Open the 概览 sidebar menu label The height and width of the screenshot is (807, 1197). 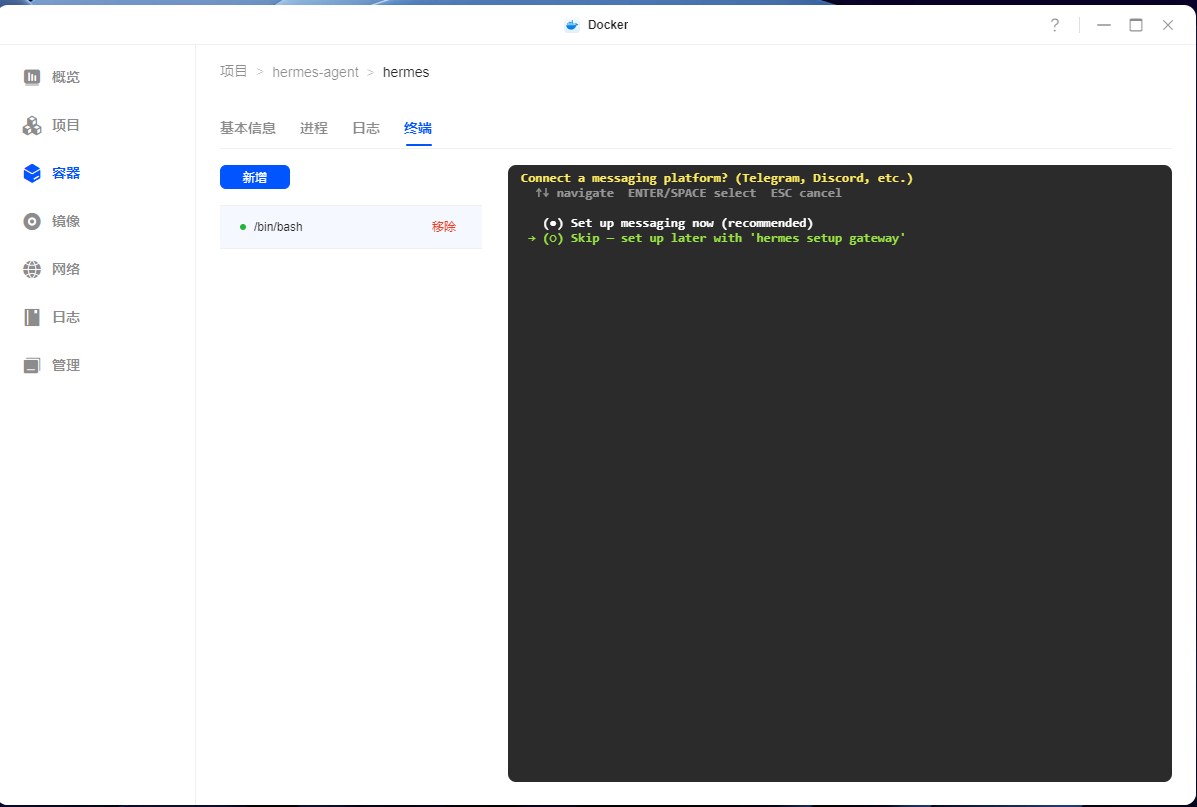point(66,77)
